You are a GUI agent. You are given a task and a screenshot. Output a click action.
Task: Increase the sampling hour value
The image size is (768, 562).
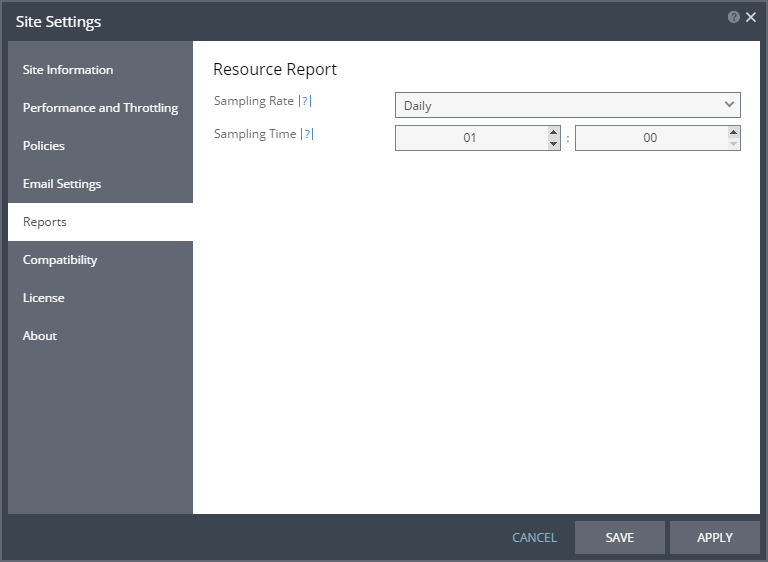pyautogui.click(x=553, y=132)
